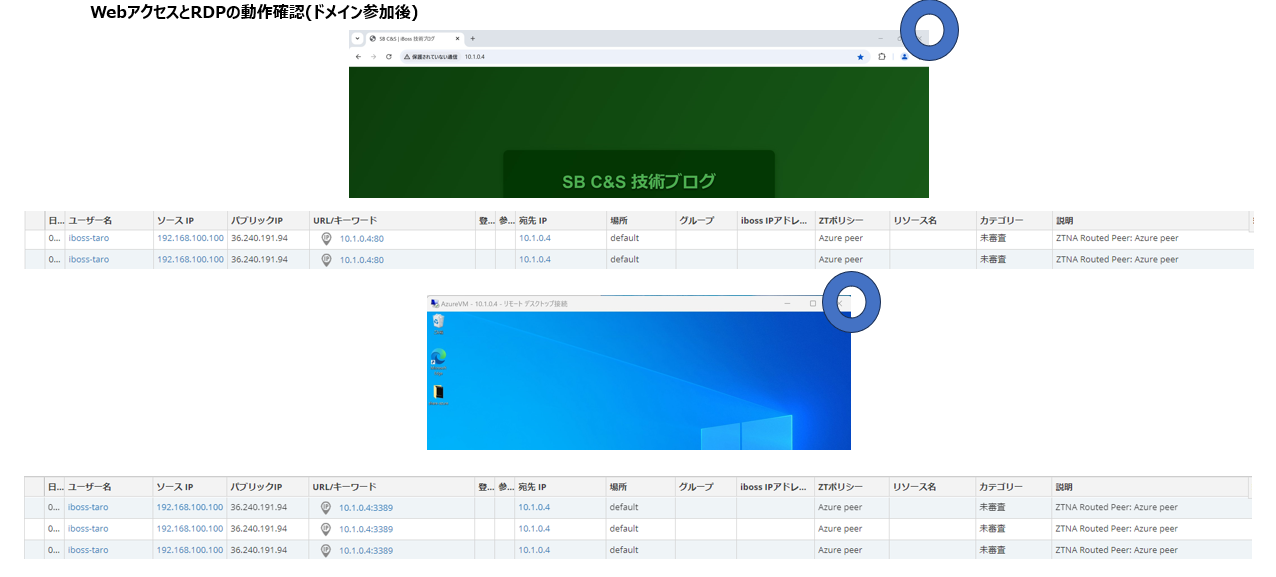This screenshot has width=1276, height=577.
Task: Select the folder icon on remote desktop
Action: 437,395
